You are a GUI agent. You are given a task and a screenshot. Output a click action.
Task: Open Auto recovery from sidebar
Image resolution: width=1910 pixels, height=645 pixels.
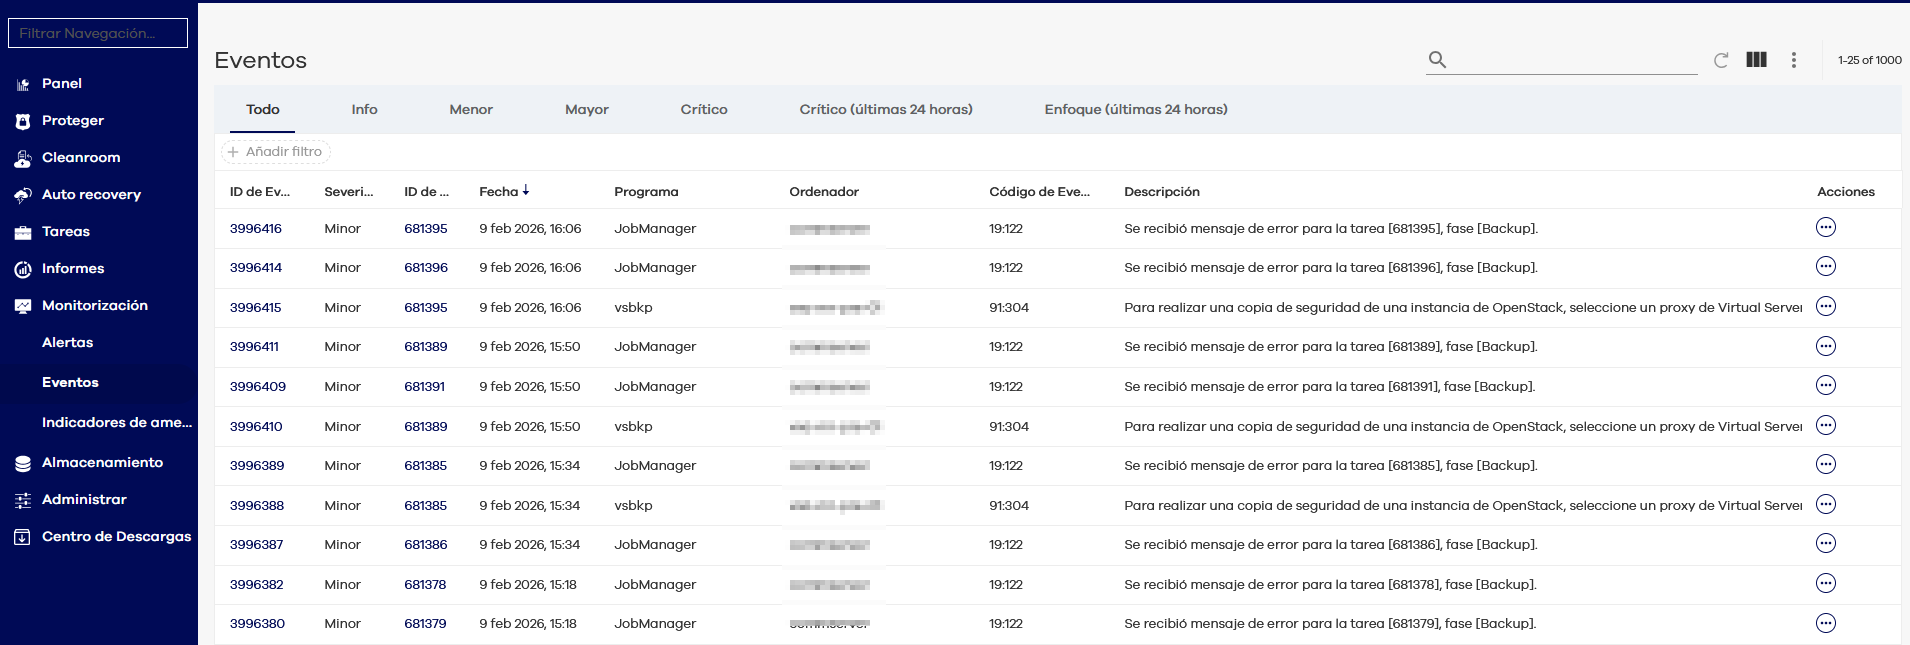coord(90,195)
